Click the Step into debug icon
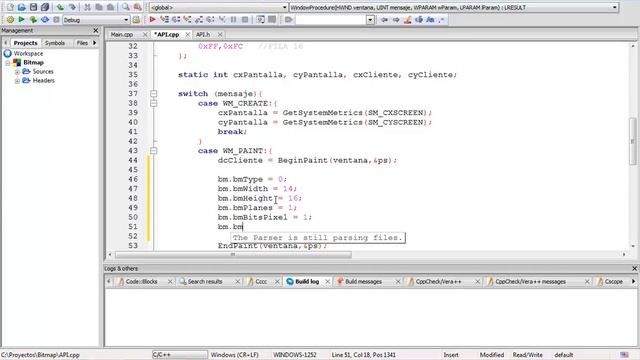The height and width of the screenshot is (360, 640). [x=187, y=19]
